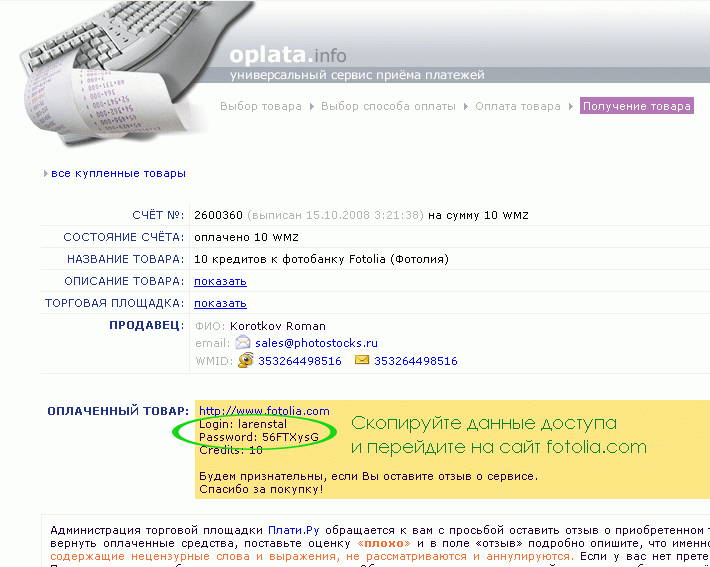Open the http://www.fotolia.com link
Viewport: 710px width, 567px height.
pos(264,411)
